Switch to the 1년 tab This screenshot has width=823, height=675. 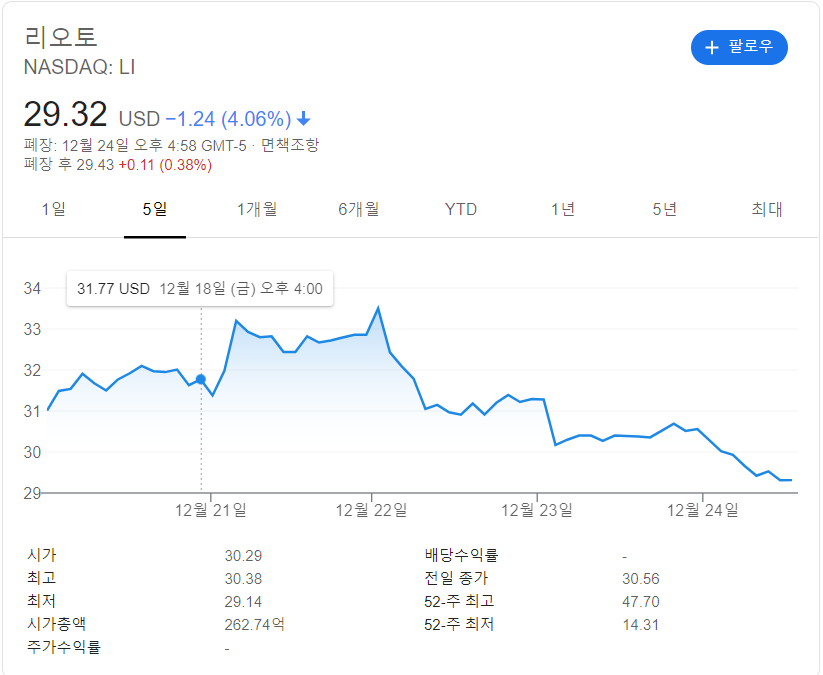[x=563, y=209]
